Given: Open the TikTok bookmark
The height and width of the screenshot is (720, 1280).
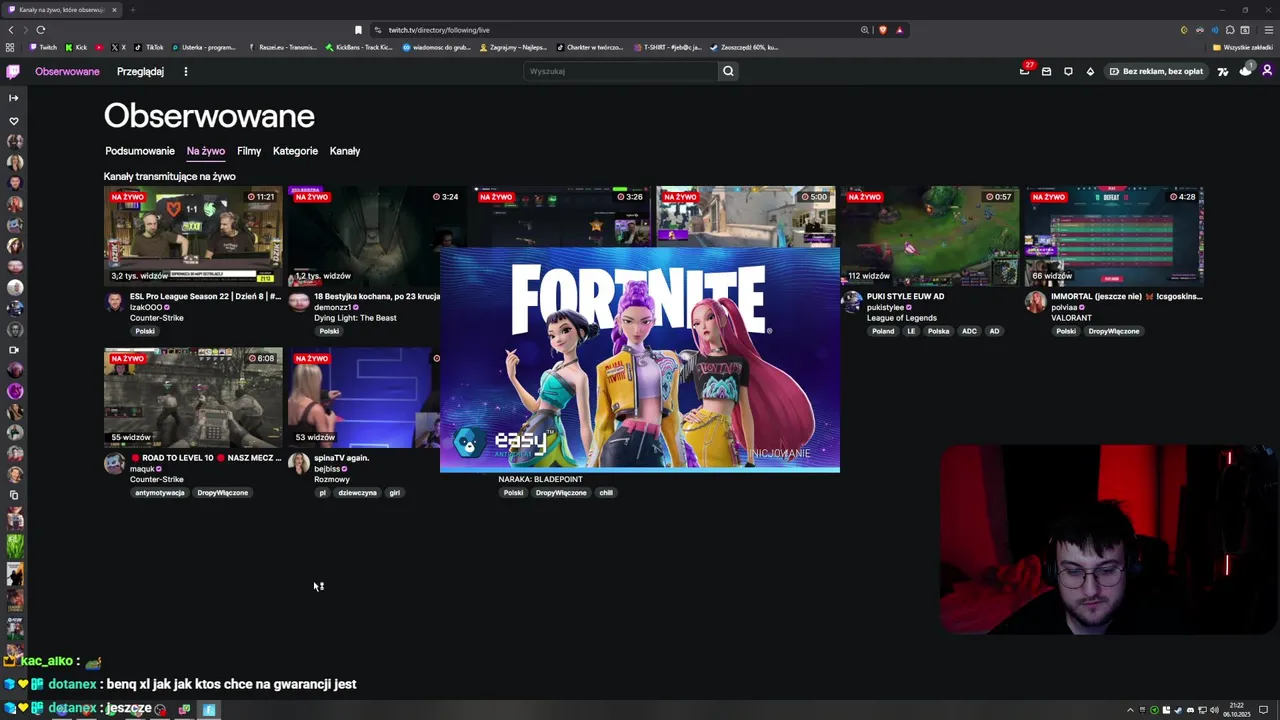Looking at the screenshot, I should click(x=149, y=47).
